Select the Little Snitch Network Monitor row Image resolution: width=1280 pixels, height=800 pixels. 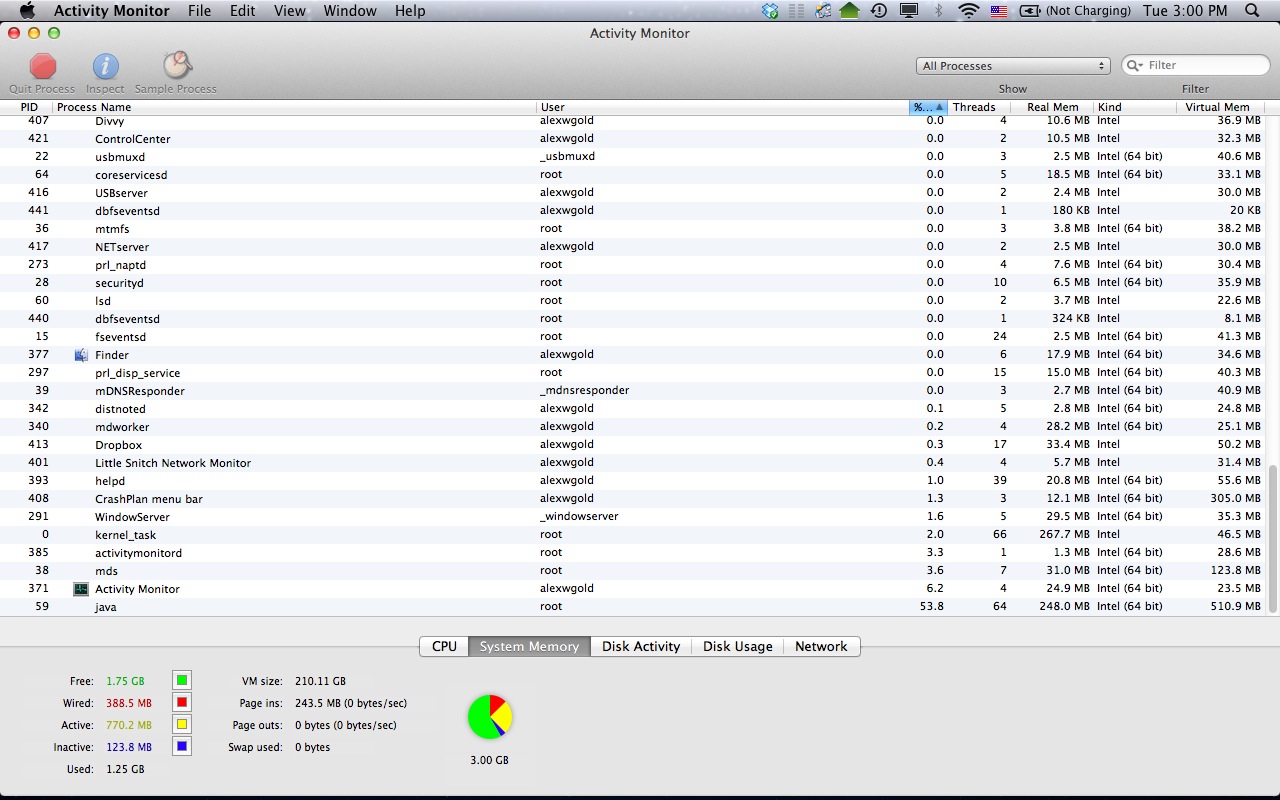[632, 463]
